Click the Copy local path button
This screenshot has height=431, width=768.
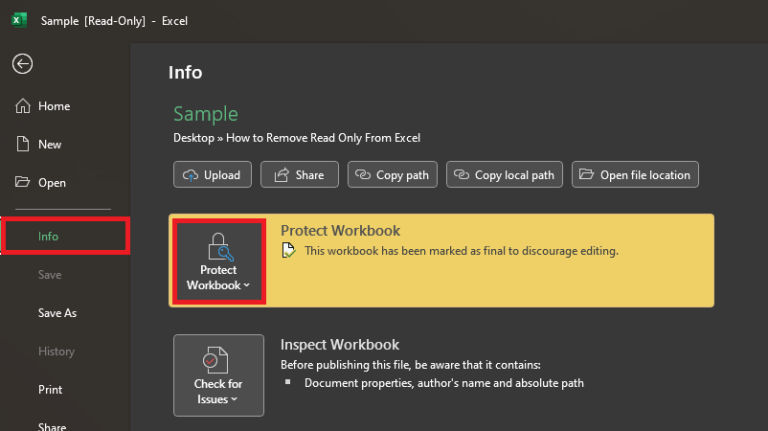504,175
